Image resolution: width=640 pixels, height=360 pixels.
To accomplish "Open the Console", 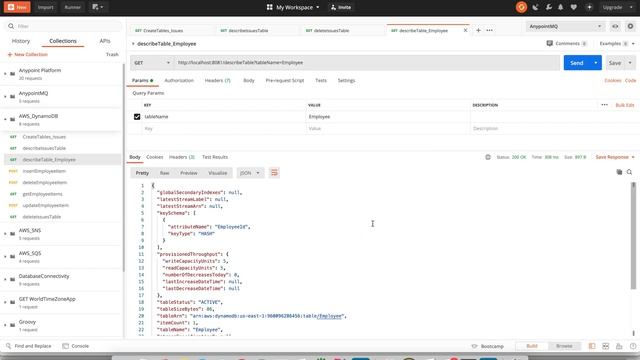I will click(x=76, y=346).
